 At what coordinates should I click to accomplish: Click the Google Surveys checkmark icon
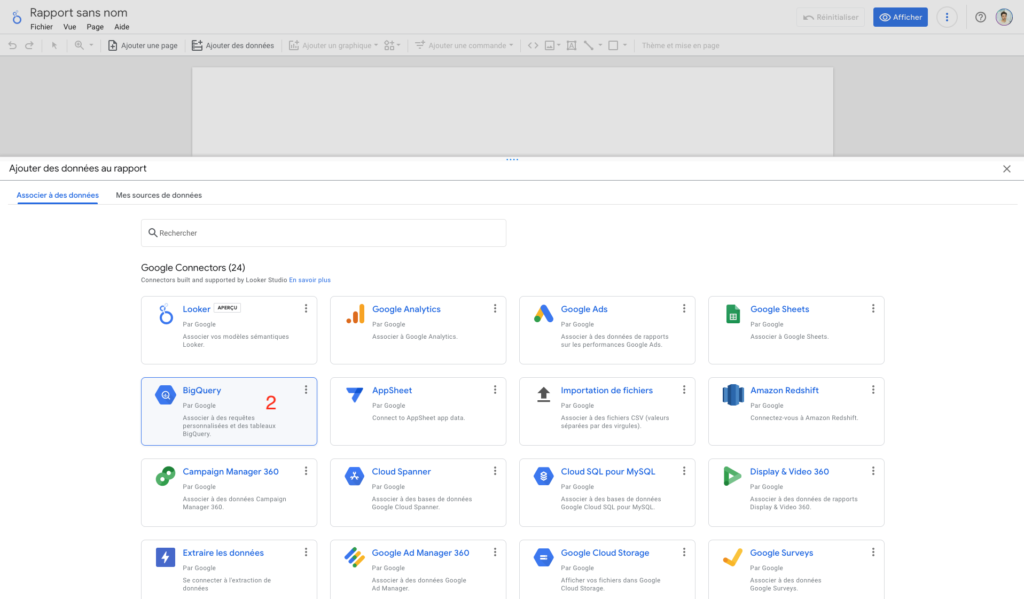[733, 557]
